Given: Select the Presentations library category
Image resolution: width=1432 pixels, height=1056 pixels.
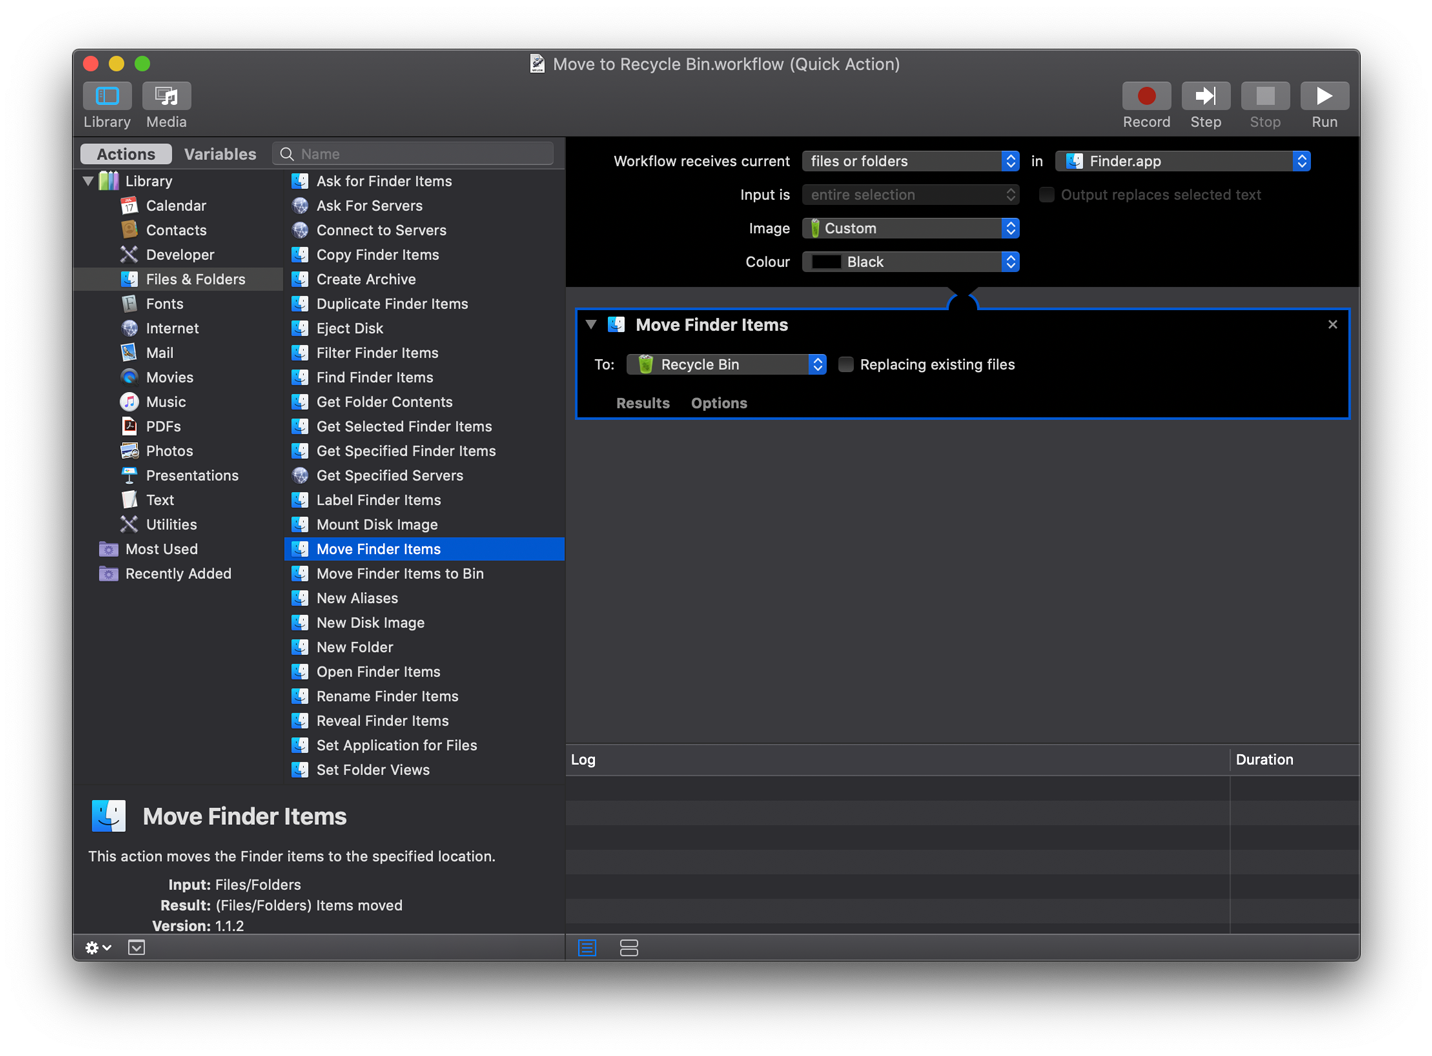Looking at the screenshot, I should (177, 475).
